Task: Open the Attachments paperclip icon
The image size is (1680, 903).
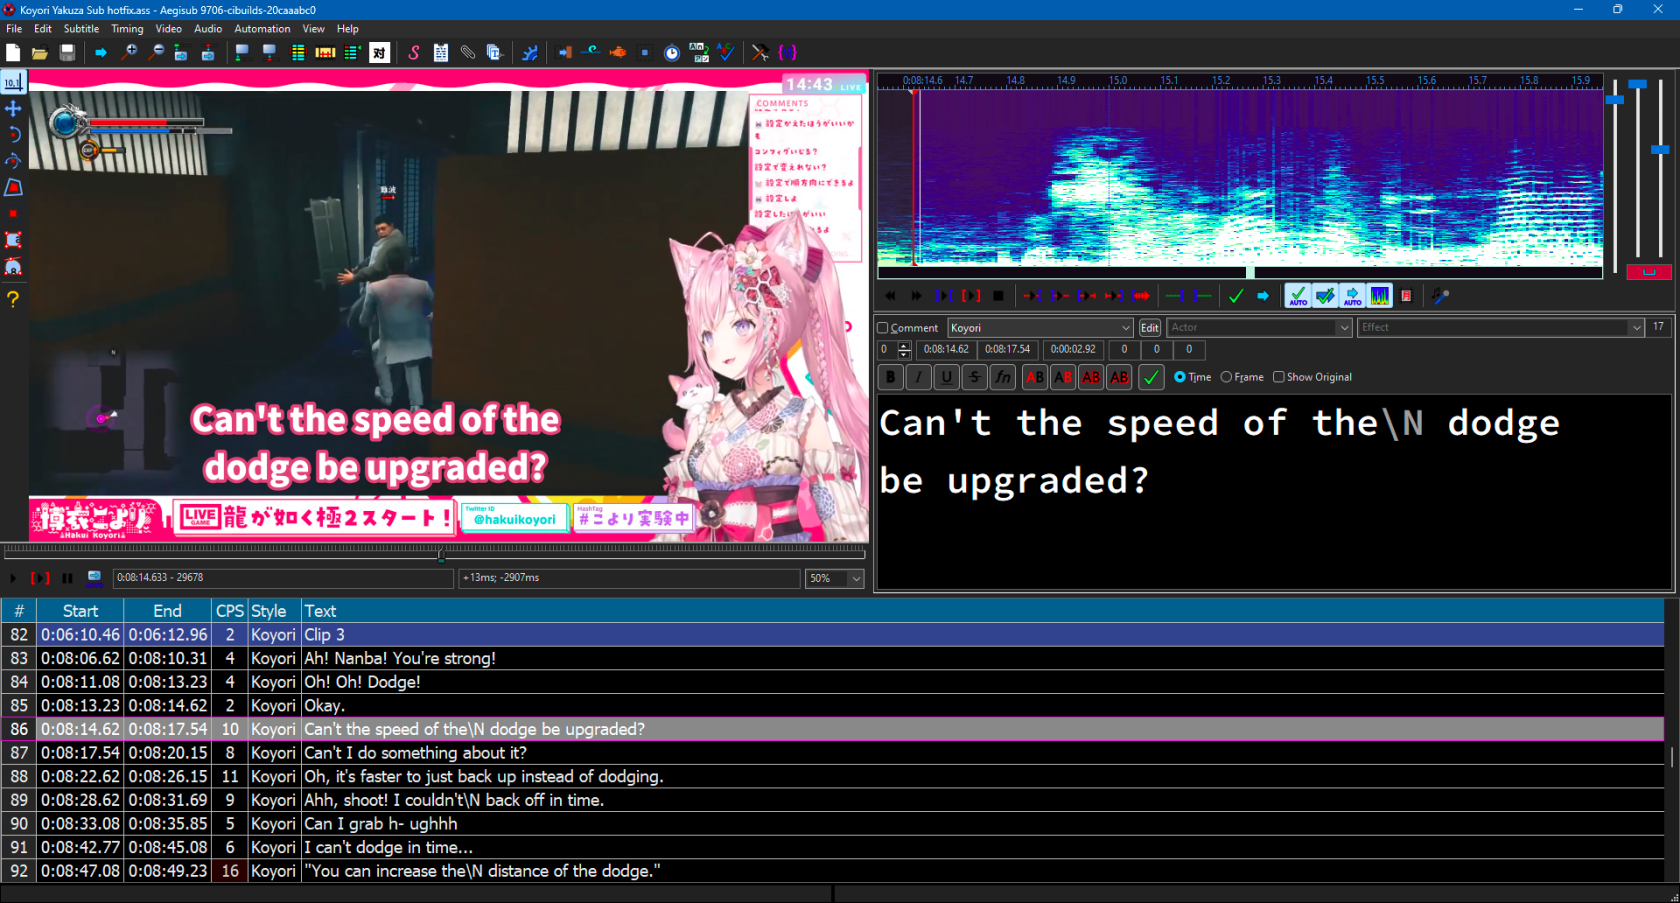Action: point(467,53)
